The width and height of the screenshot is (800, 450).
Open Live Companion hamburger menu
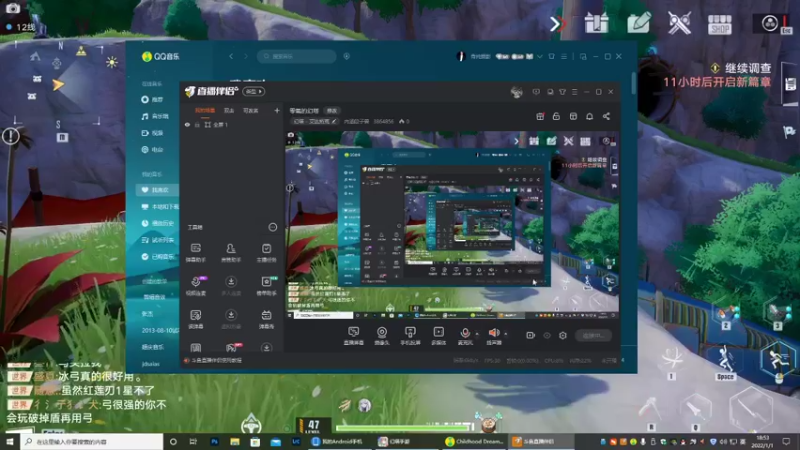(574, 92)
